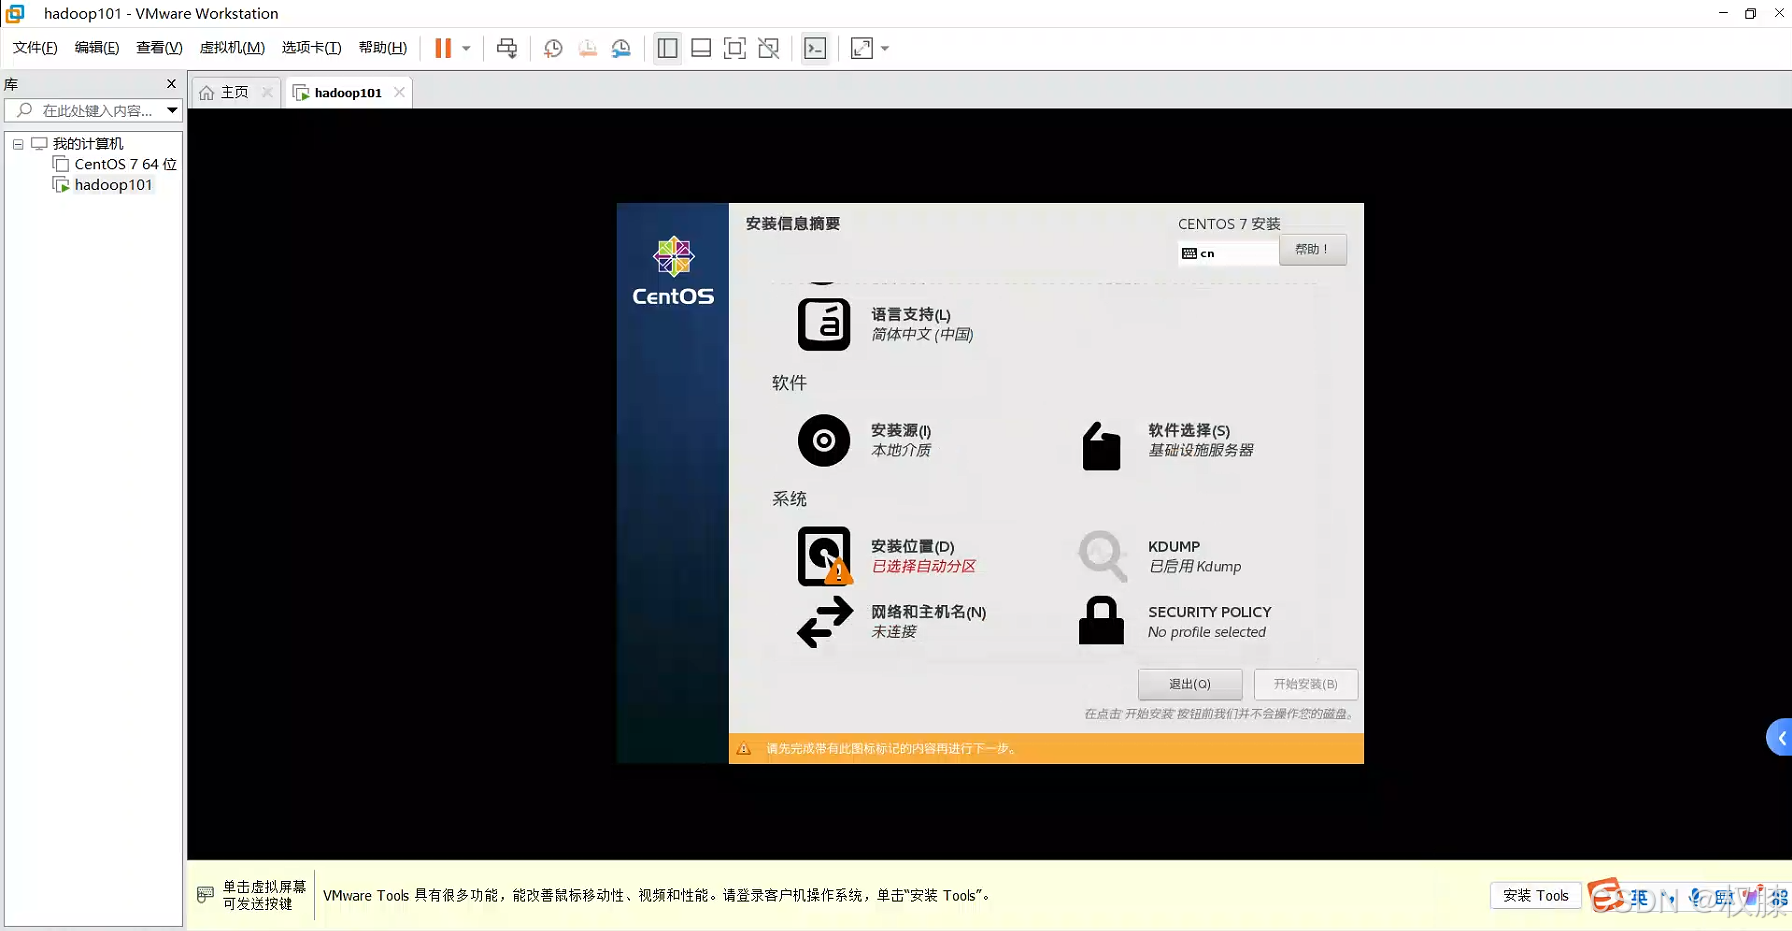Close the 库 library panel
This screenshot has width=1792, height=931.
[x=171, y=84]
